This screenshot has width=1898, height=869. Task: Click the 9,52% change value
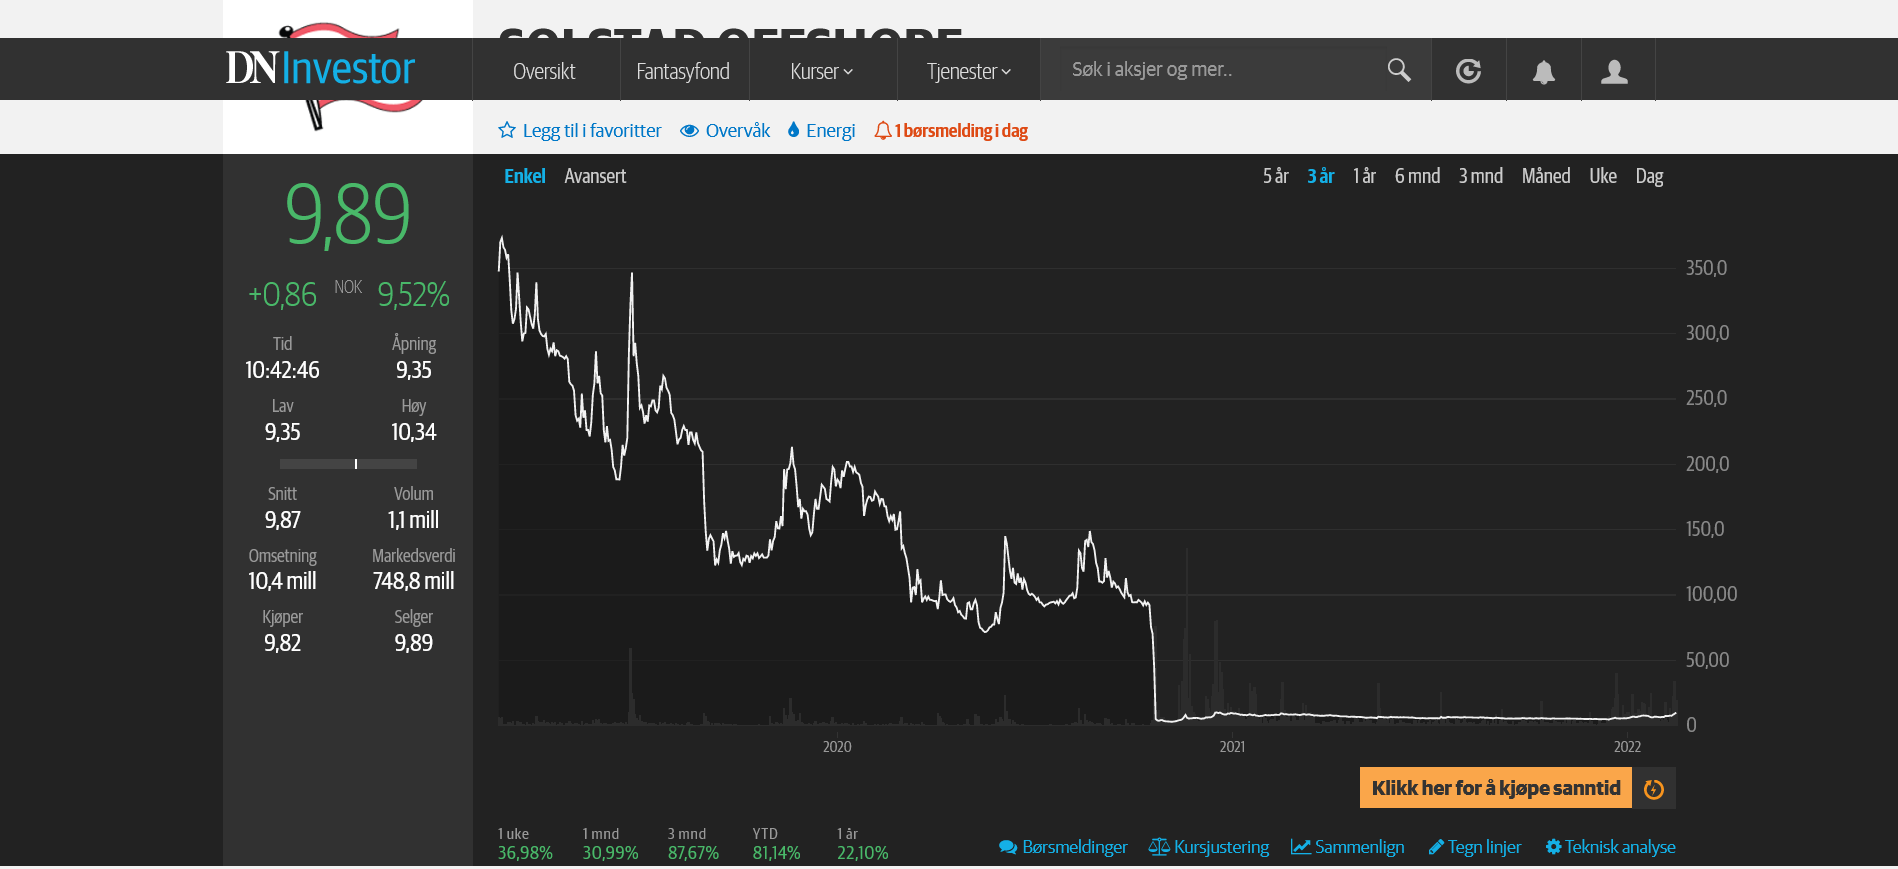coord(414,295)
